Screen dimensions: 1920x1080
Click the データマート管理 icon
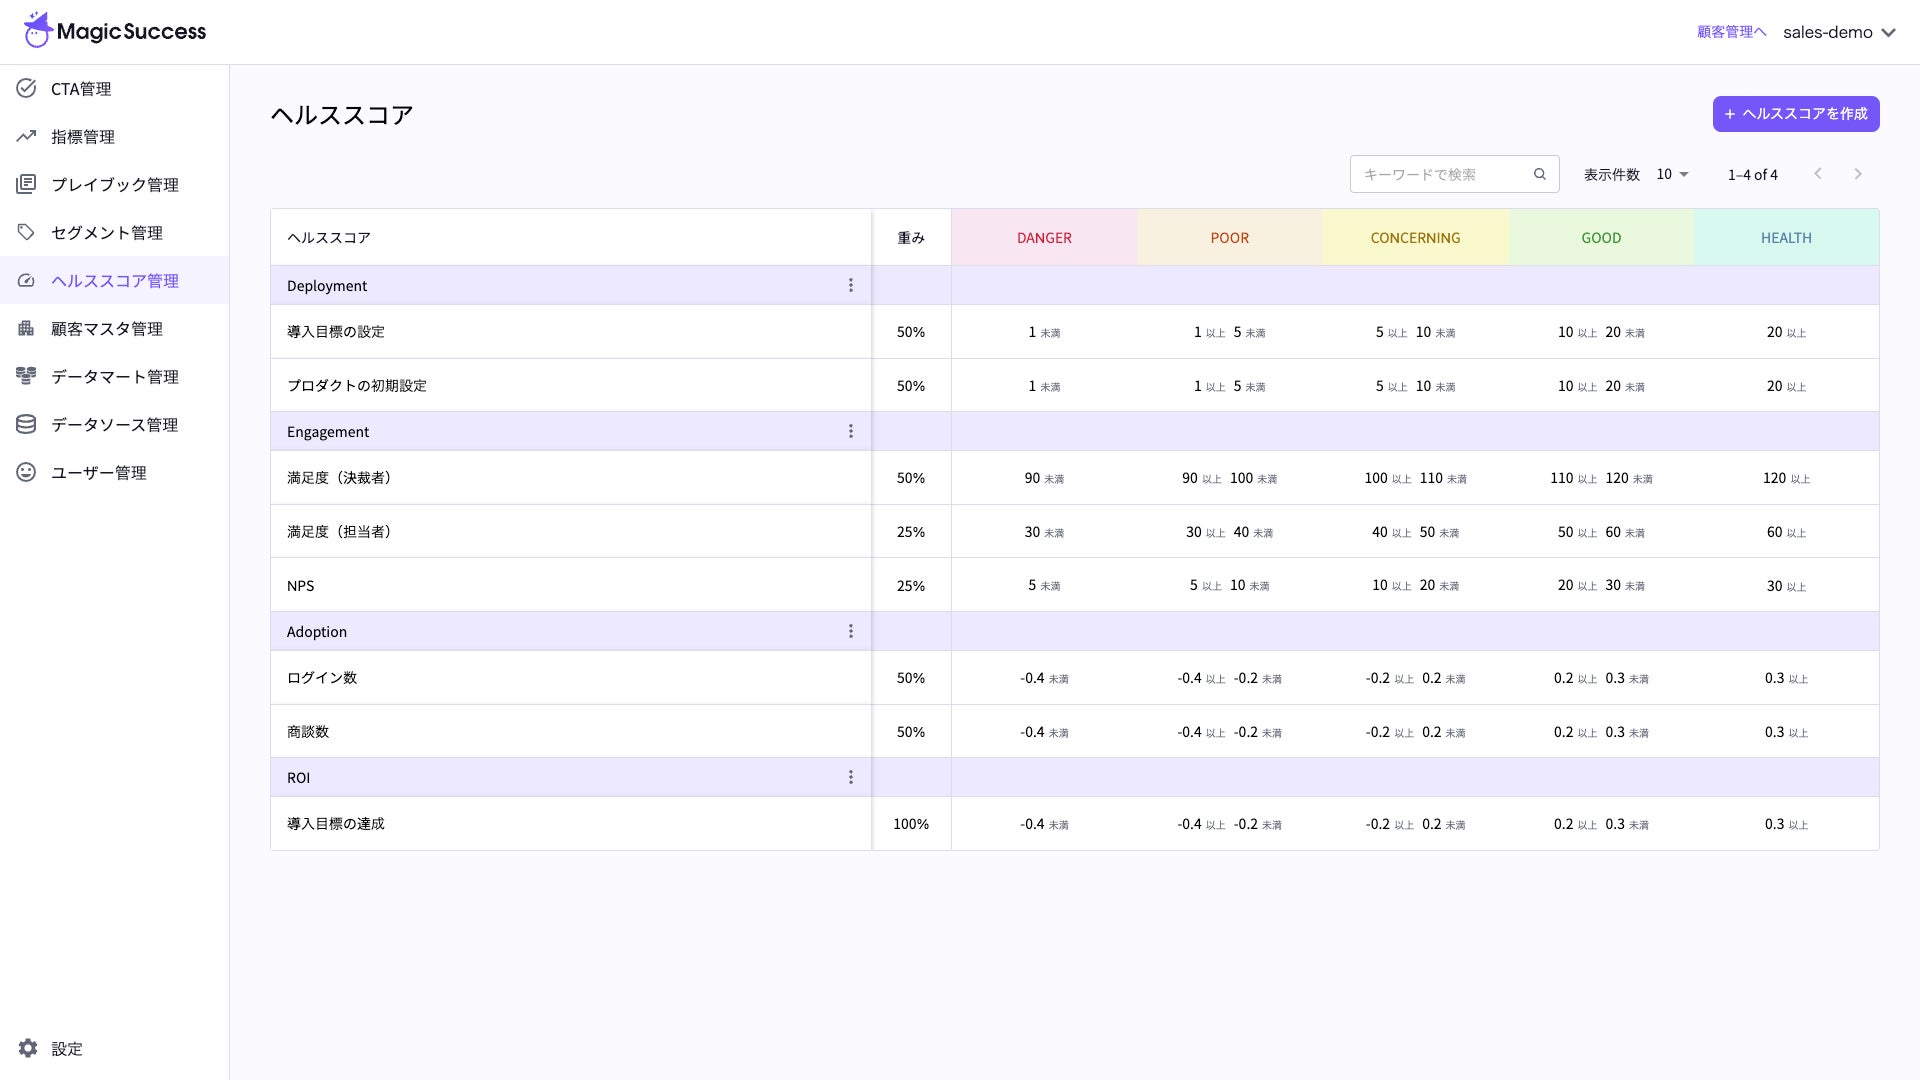26,376
